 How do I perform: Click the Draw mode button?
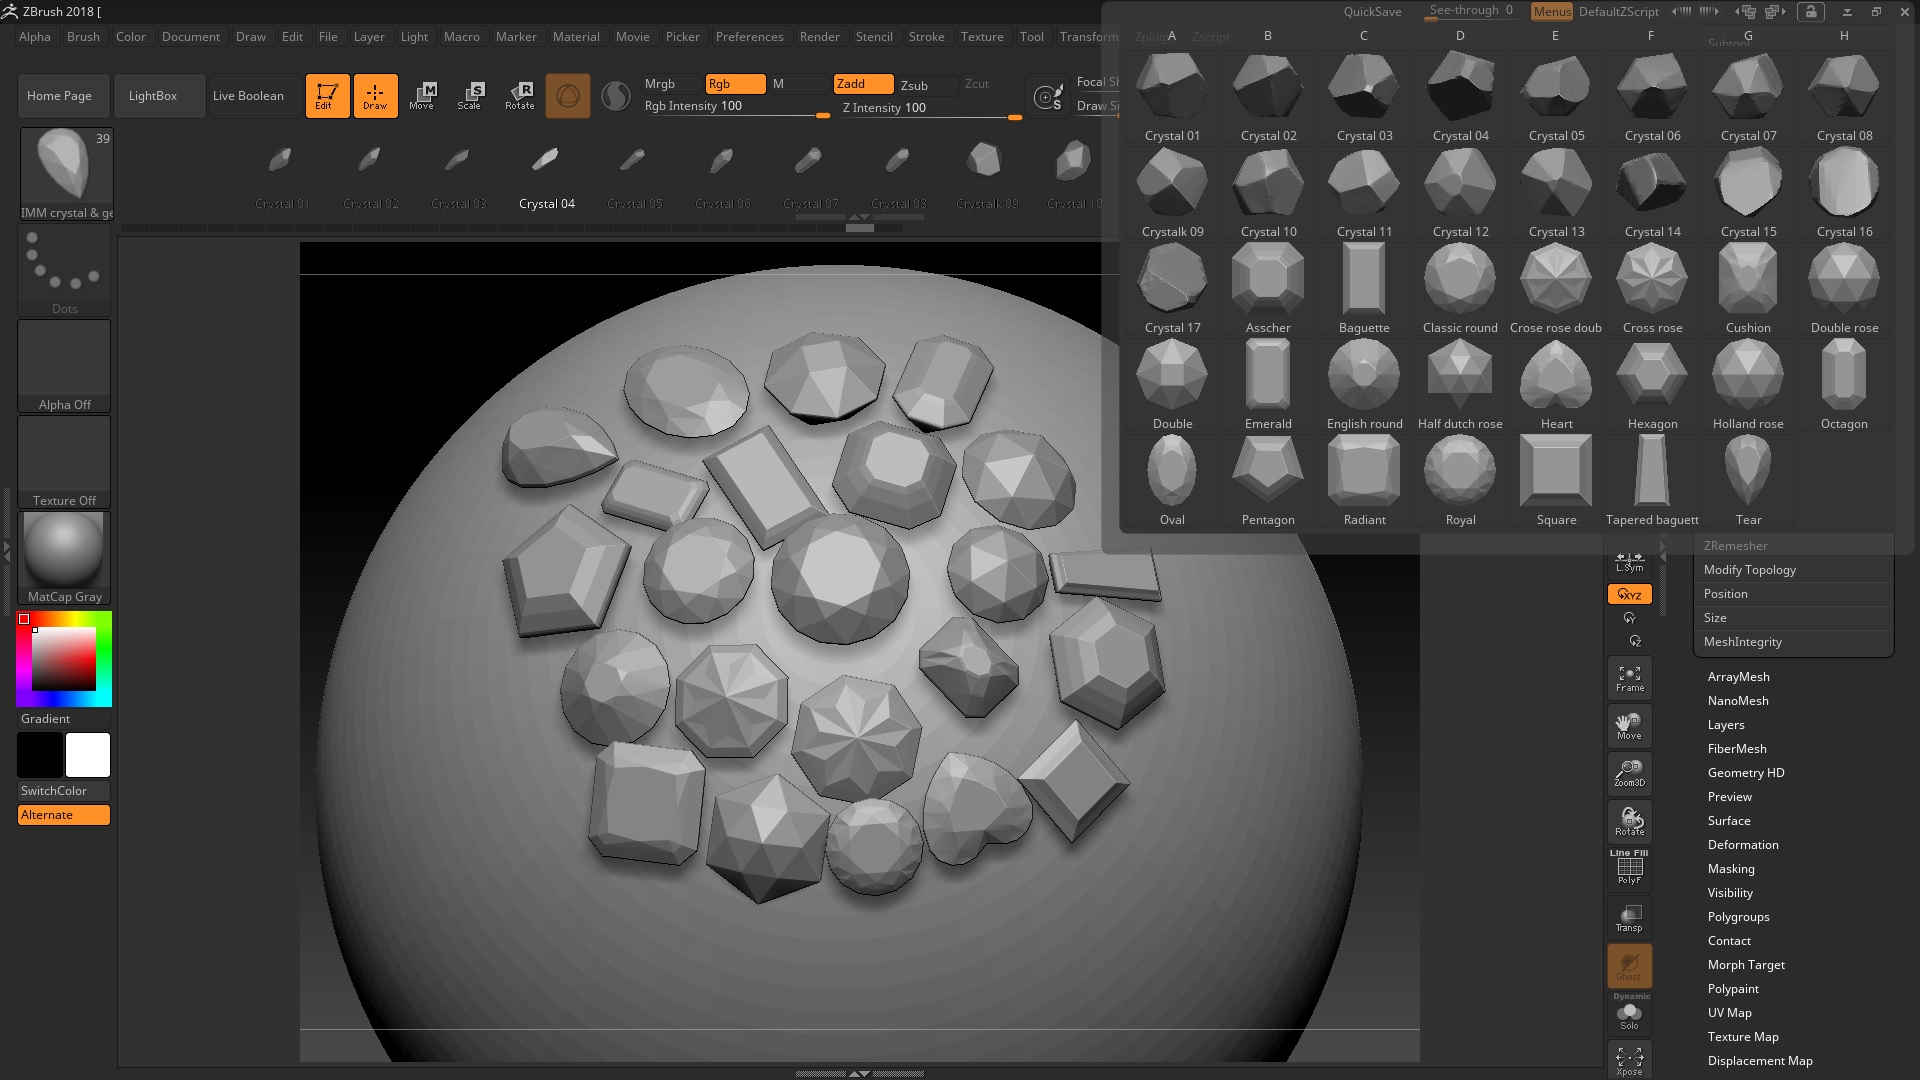(x=375, y=95)
